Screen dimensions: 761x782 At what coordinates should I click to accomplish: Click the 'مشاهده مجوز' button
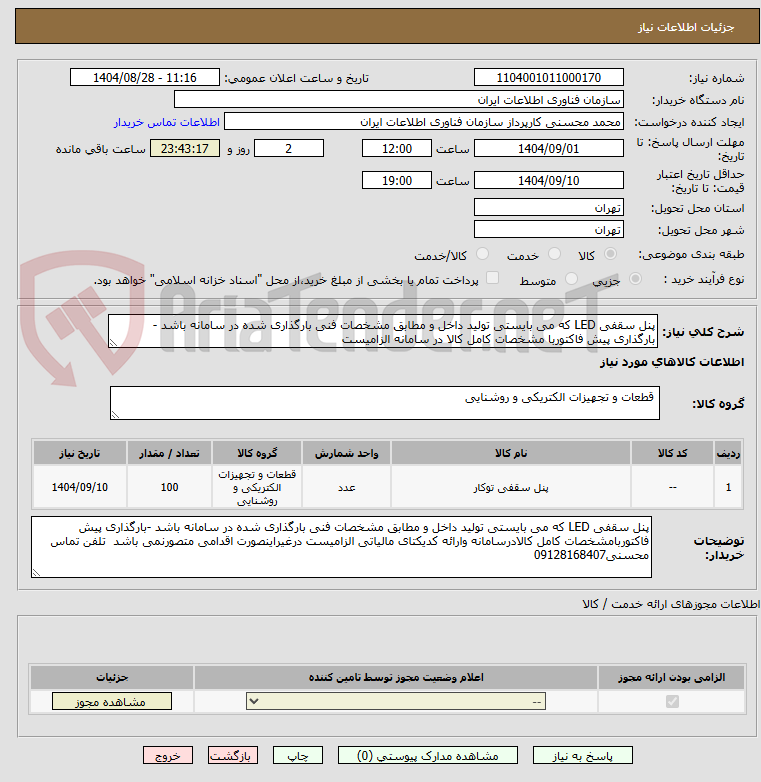(112, 701)
